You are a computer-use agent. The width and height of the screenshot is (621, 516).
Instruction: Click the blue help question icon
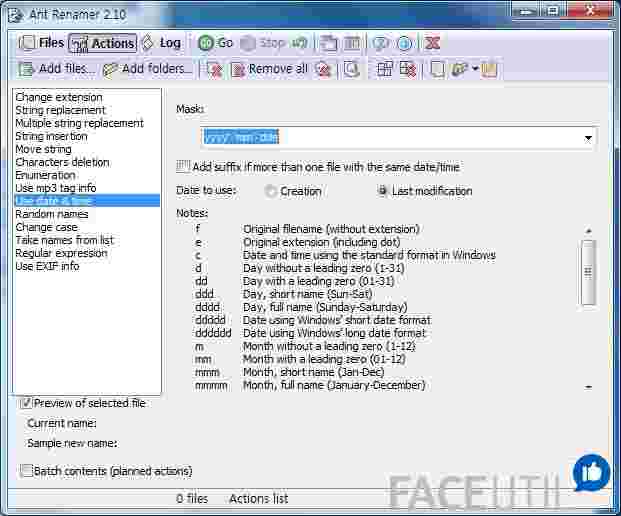coord(381,43)
